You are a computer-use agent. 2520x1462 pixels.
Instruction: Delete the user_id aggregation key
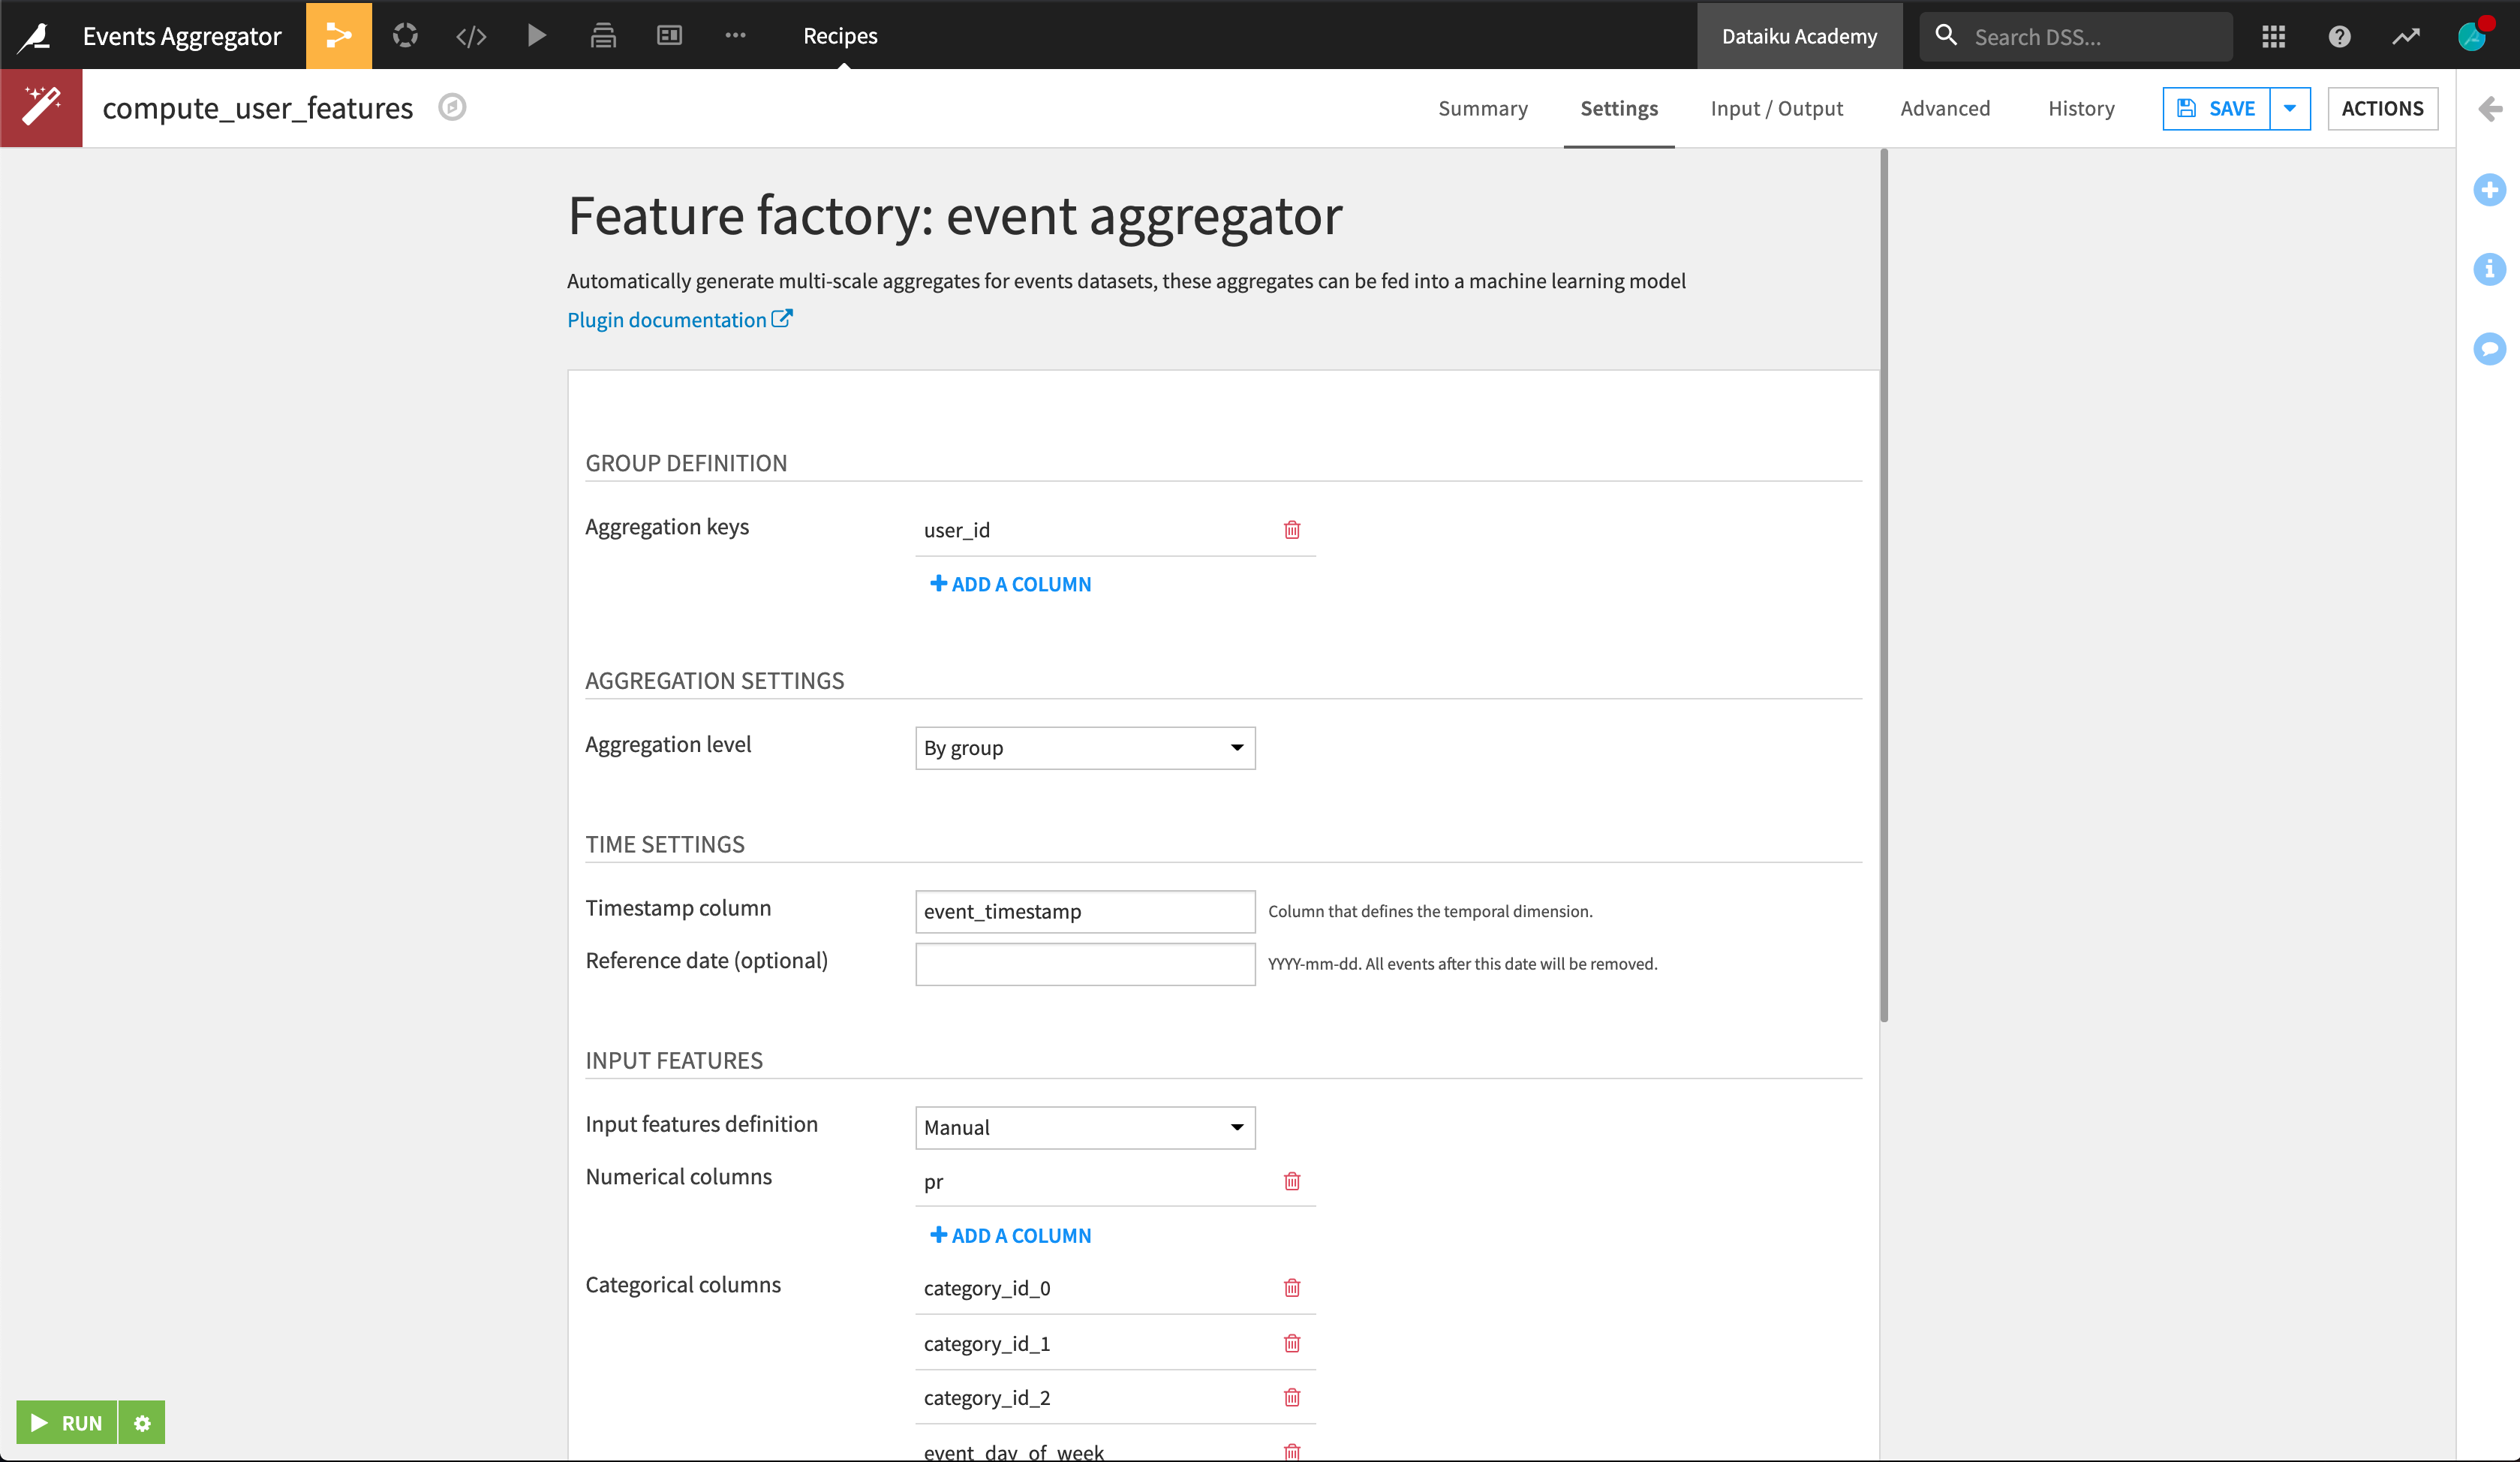point(1293,529)
